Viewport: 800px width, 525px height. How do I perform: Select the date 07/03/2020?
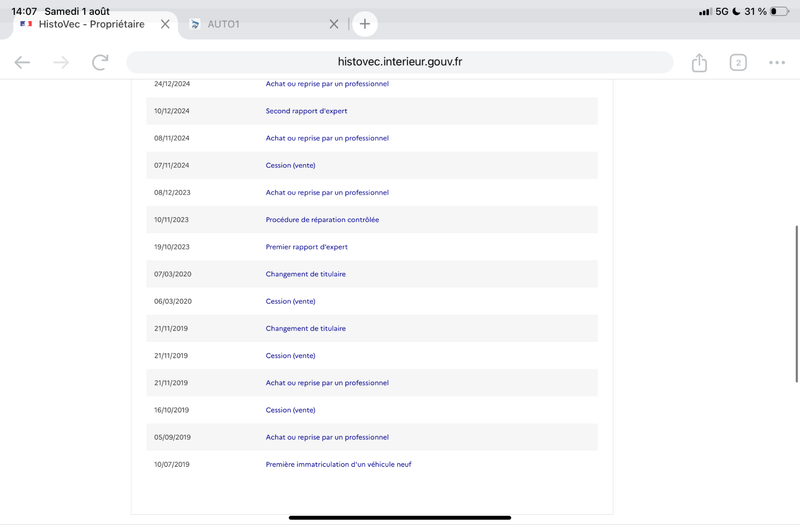173,274
